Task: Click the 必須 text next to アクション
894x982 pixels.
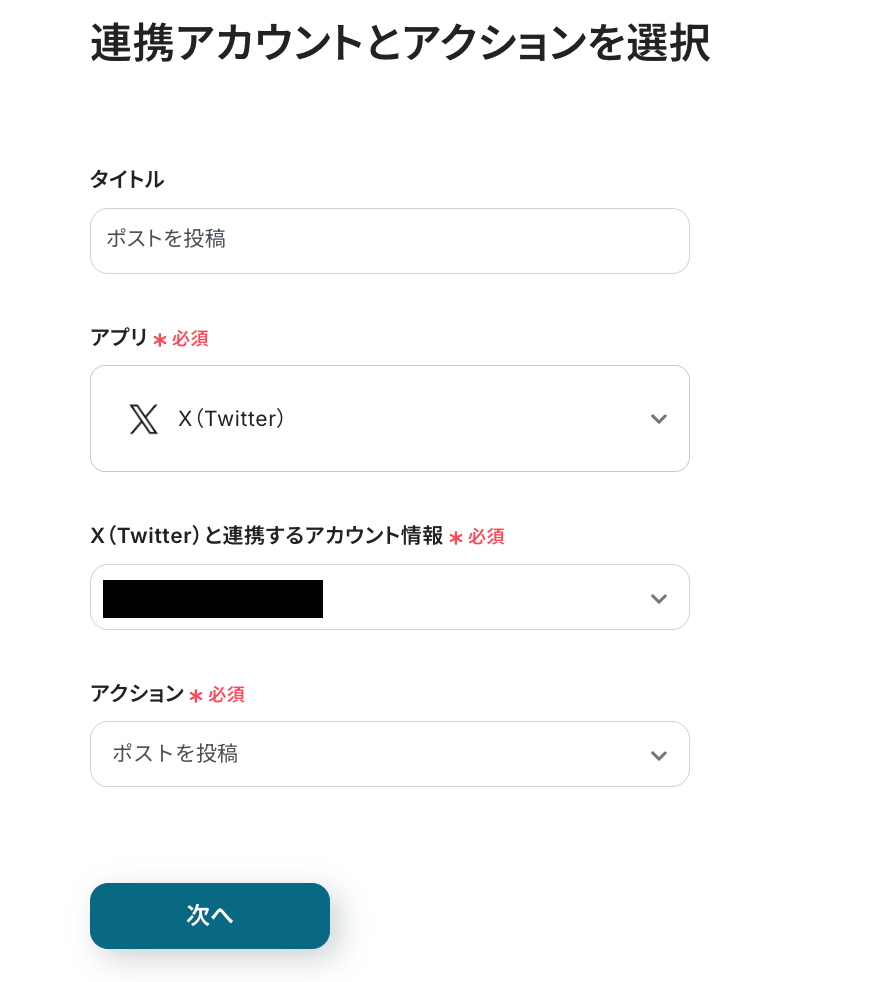Action: tap(226, 695)
